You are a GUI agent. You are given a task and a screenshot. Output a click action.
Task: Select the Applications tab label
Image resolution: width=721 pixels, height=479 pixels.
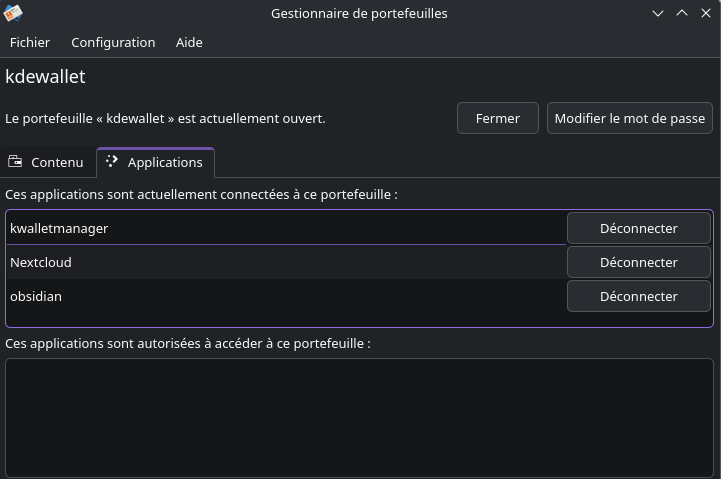tap(165, 162)
